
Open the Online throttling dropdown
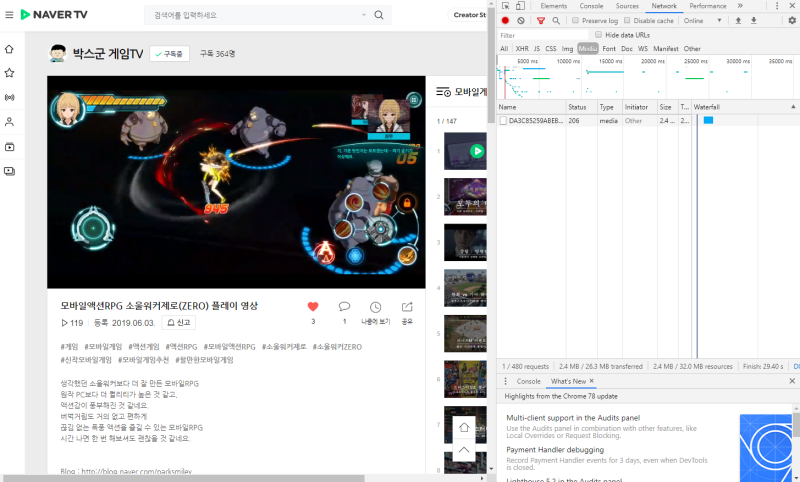[703, 20]
